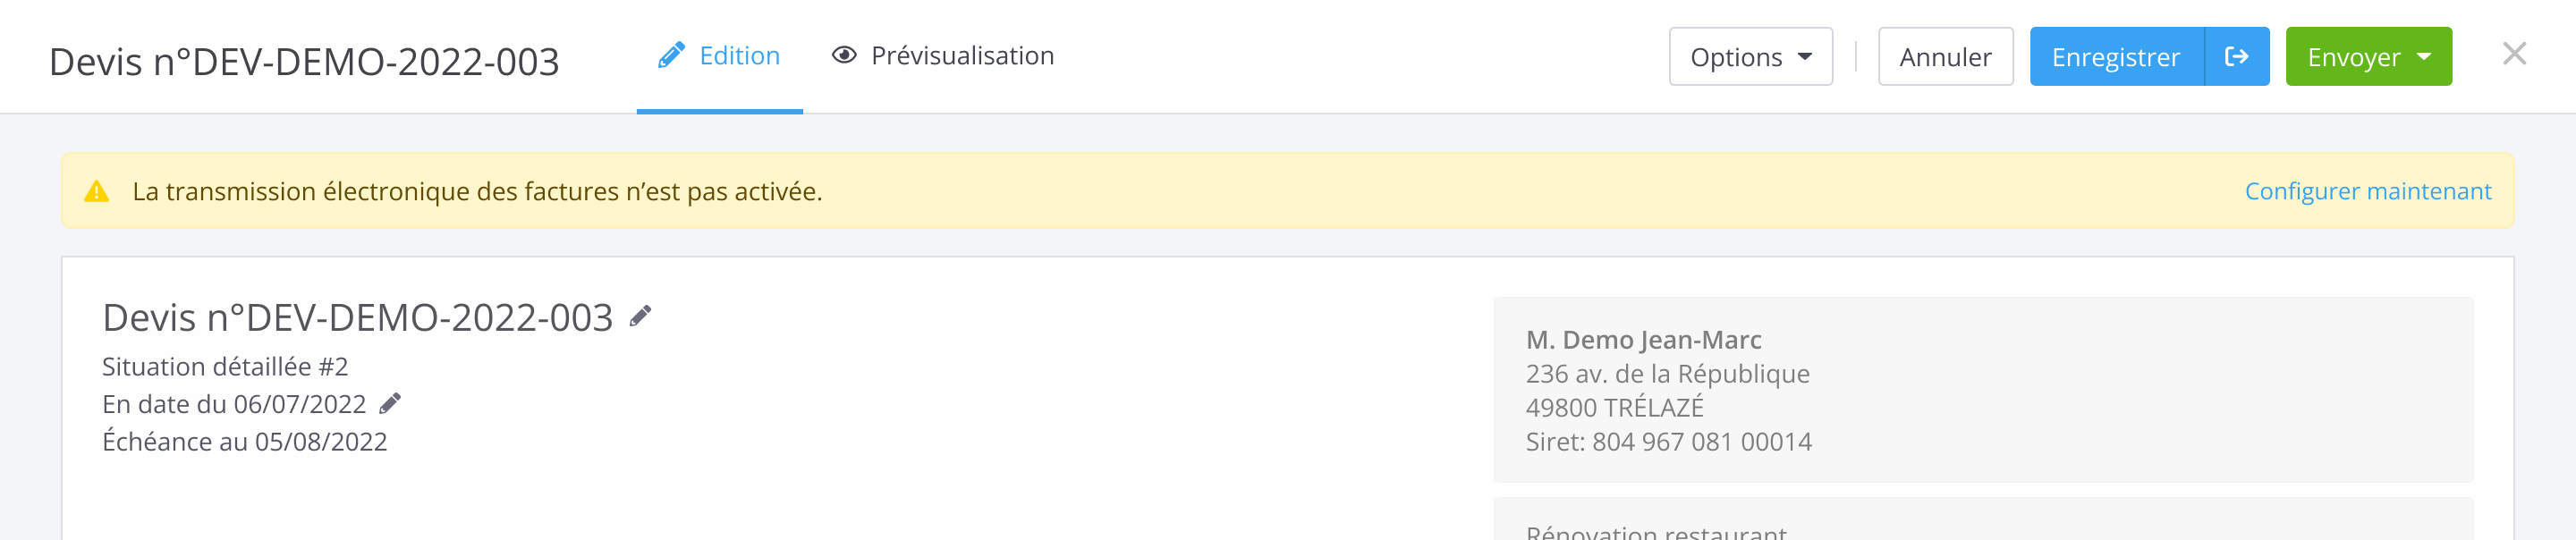Open the green Envoyer dropdown
Screen dimensions: 2576x540
[x=2368, y=57]
